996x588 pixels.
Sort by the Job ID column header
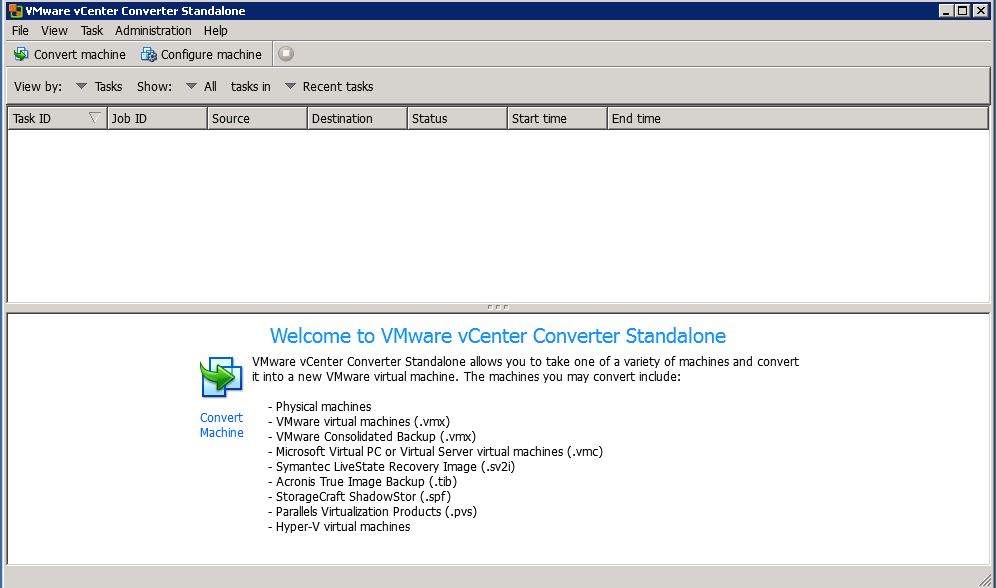point(157,119)
